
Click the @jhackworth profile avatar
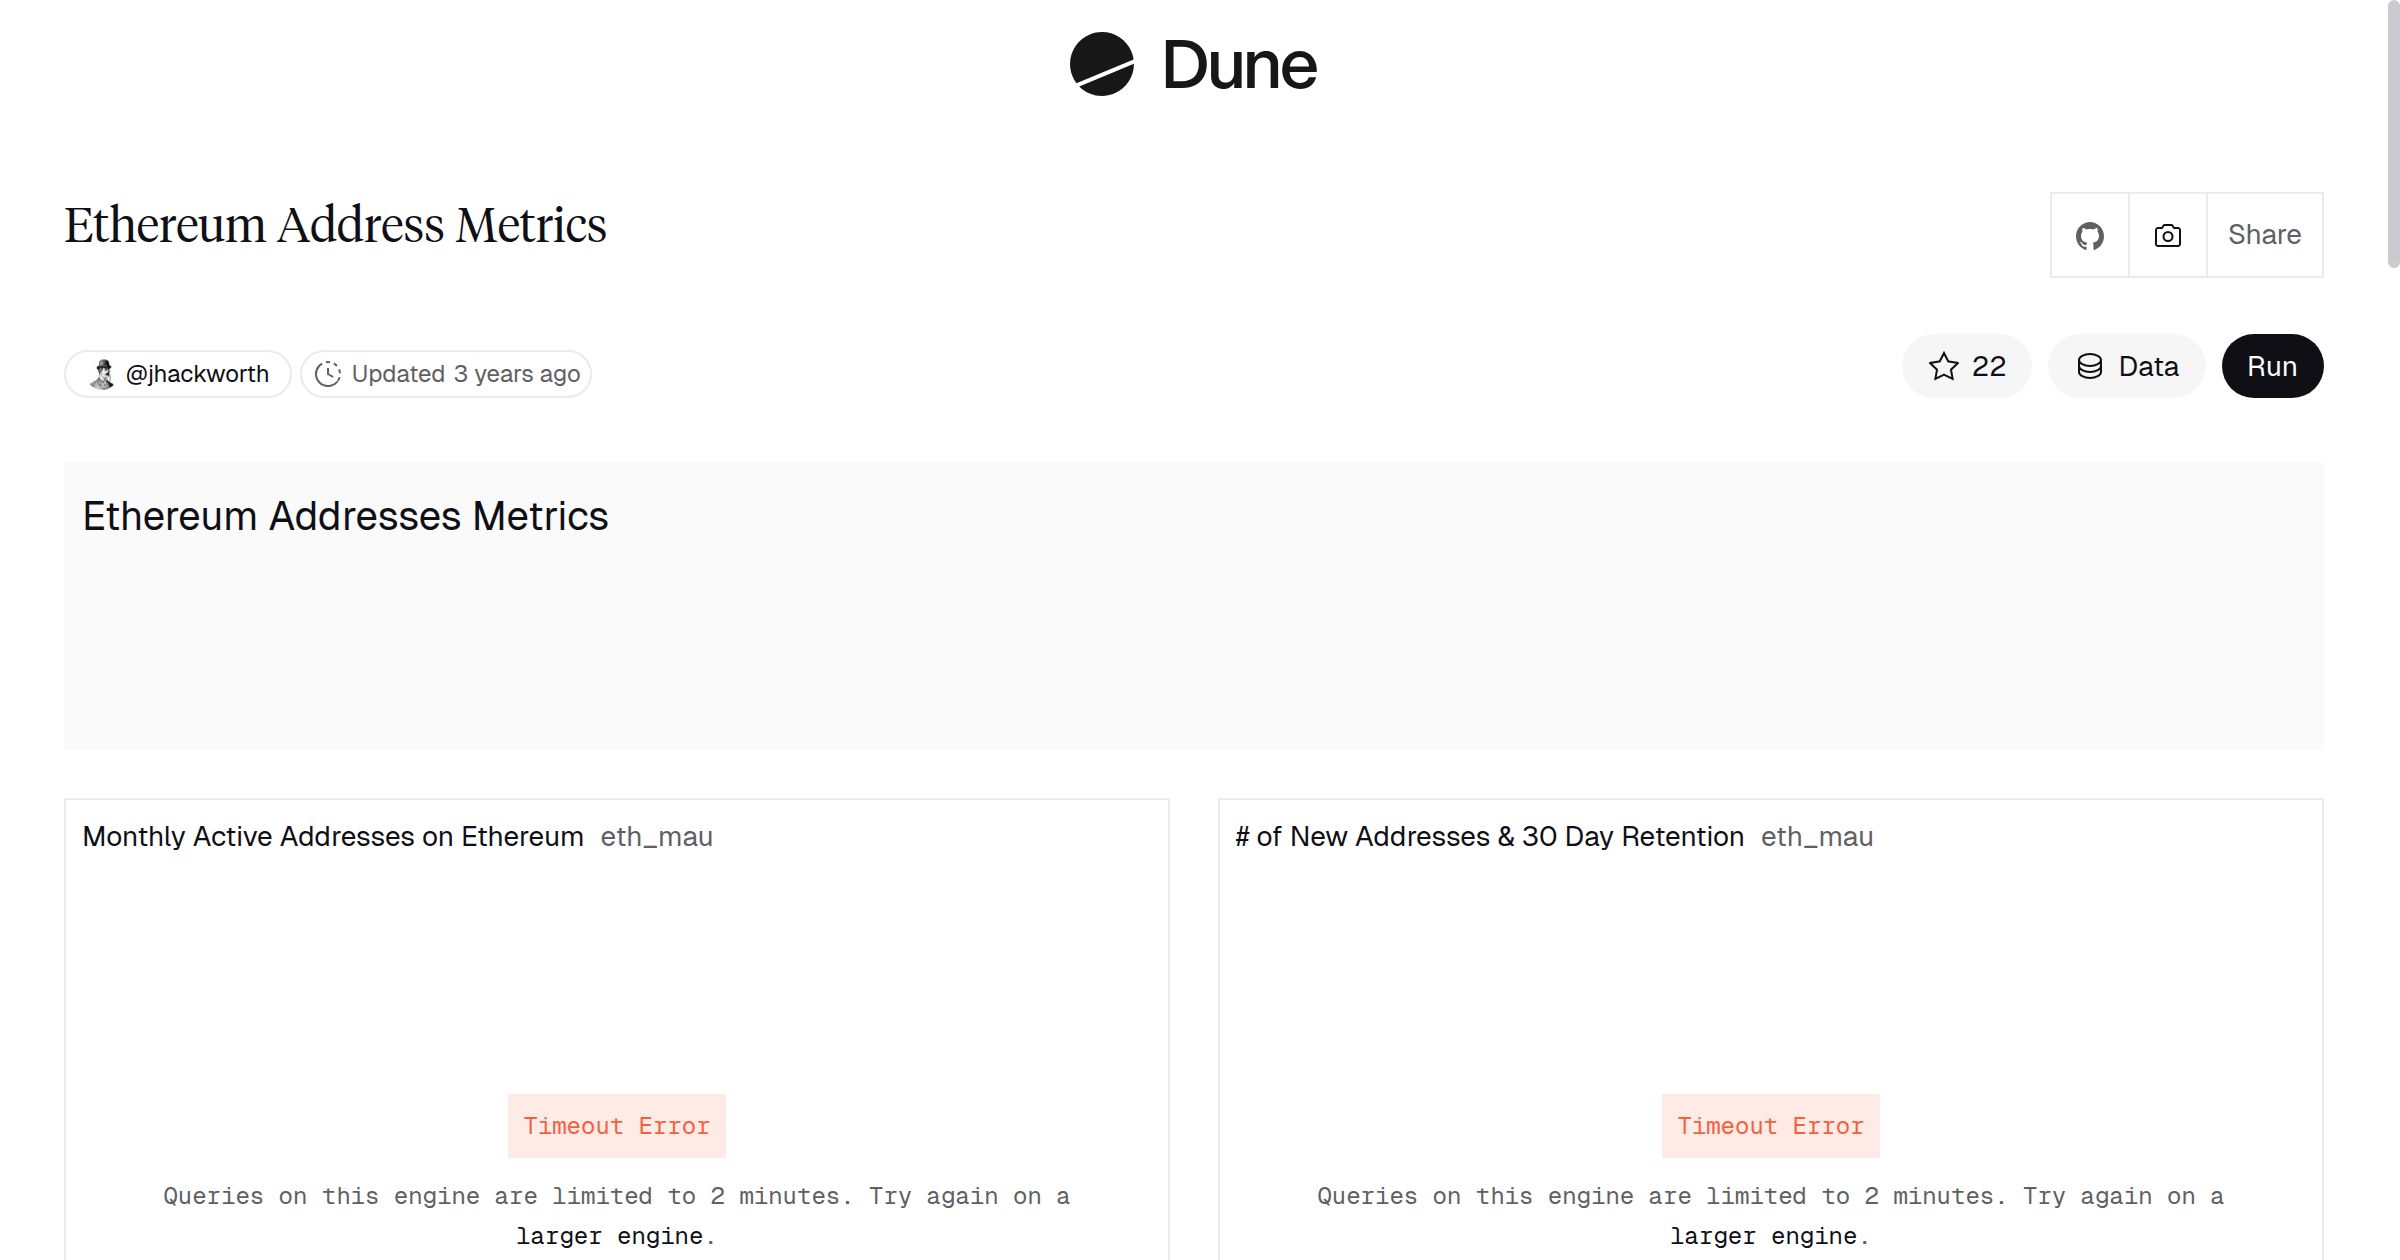[101, 373]
